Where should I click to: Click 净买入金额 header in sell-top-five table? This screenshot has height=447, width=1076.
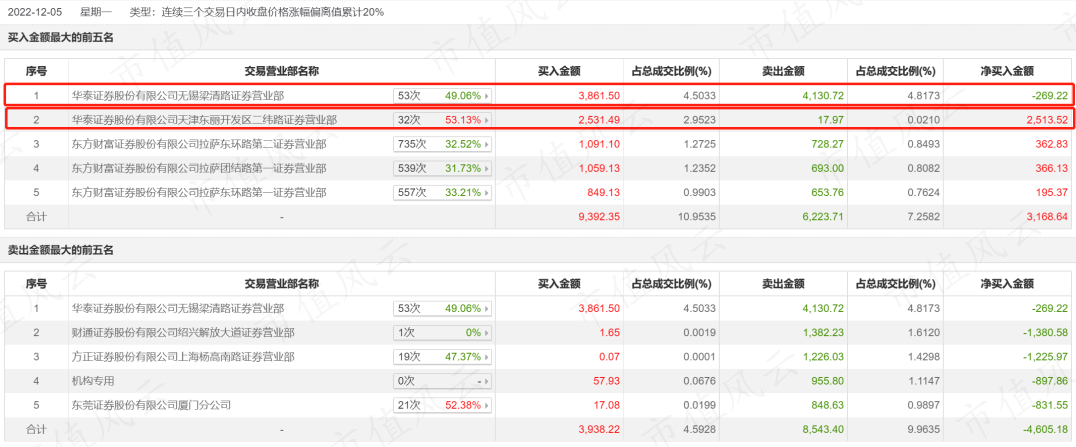point(1007,284)
